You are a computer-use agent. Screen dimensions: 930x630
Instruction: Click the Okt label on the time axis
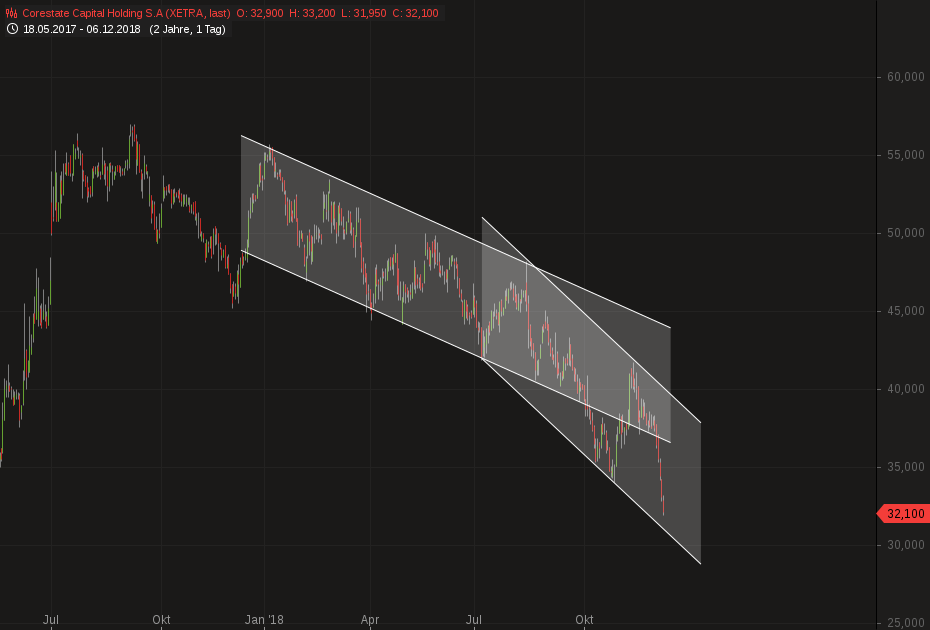click(583, 620)
